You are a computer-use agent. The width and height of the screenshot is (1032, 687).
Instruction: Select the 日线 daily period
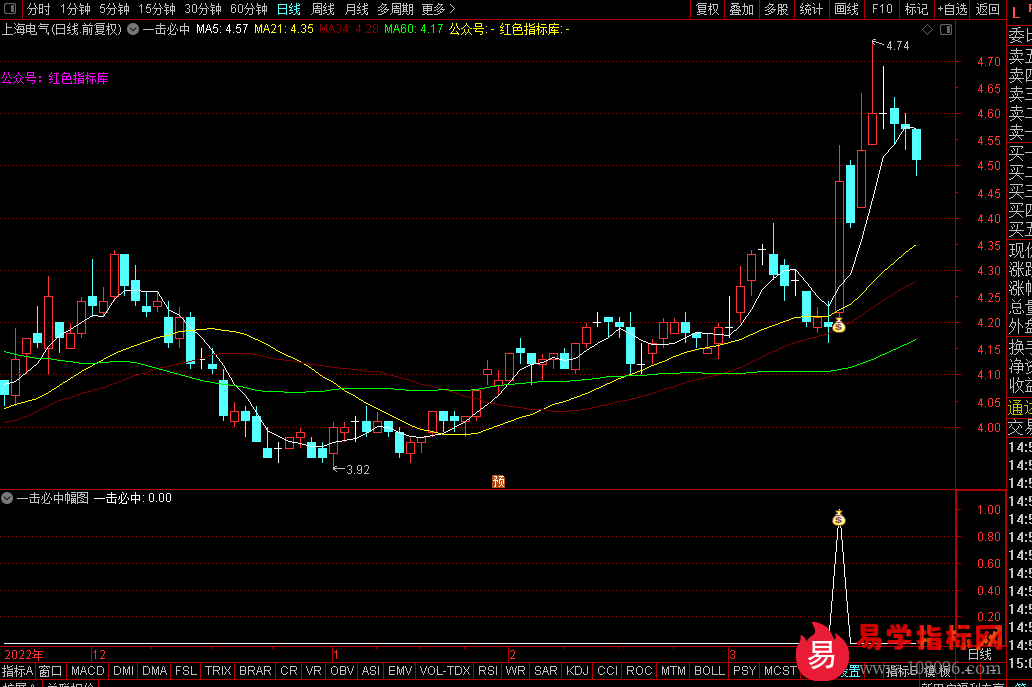pos(288,9)
